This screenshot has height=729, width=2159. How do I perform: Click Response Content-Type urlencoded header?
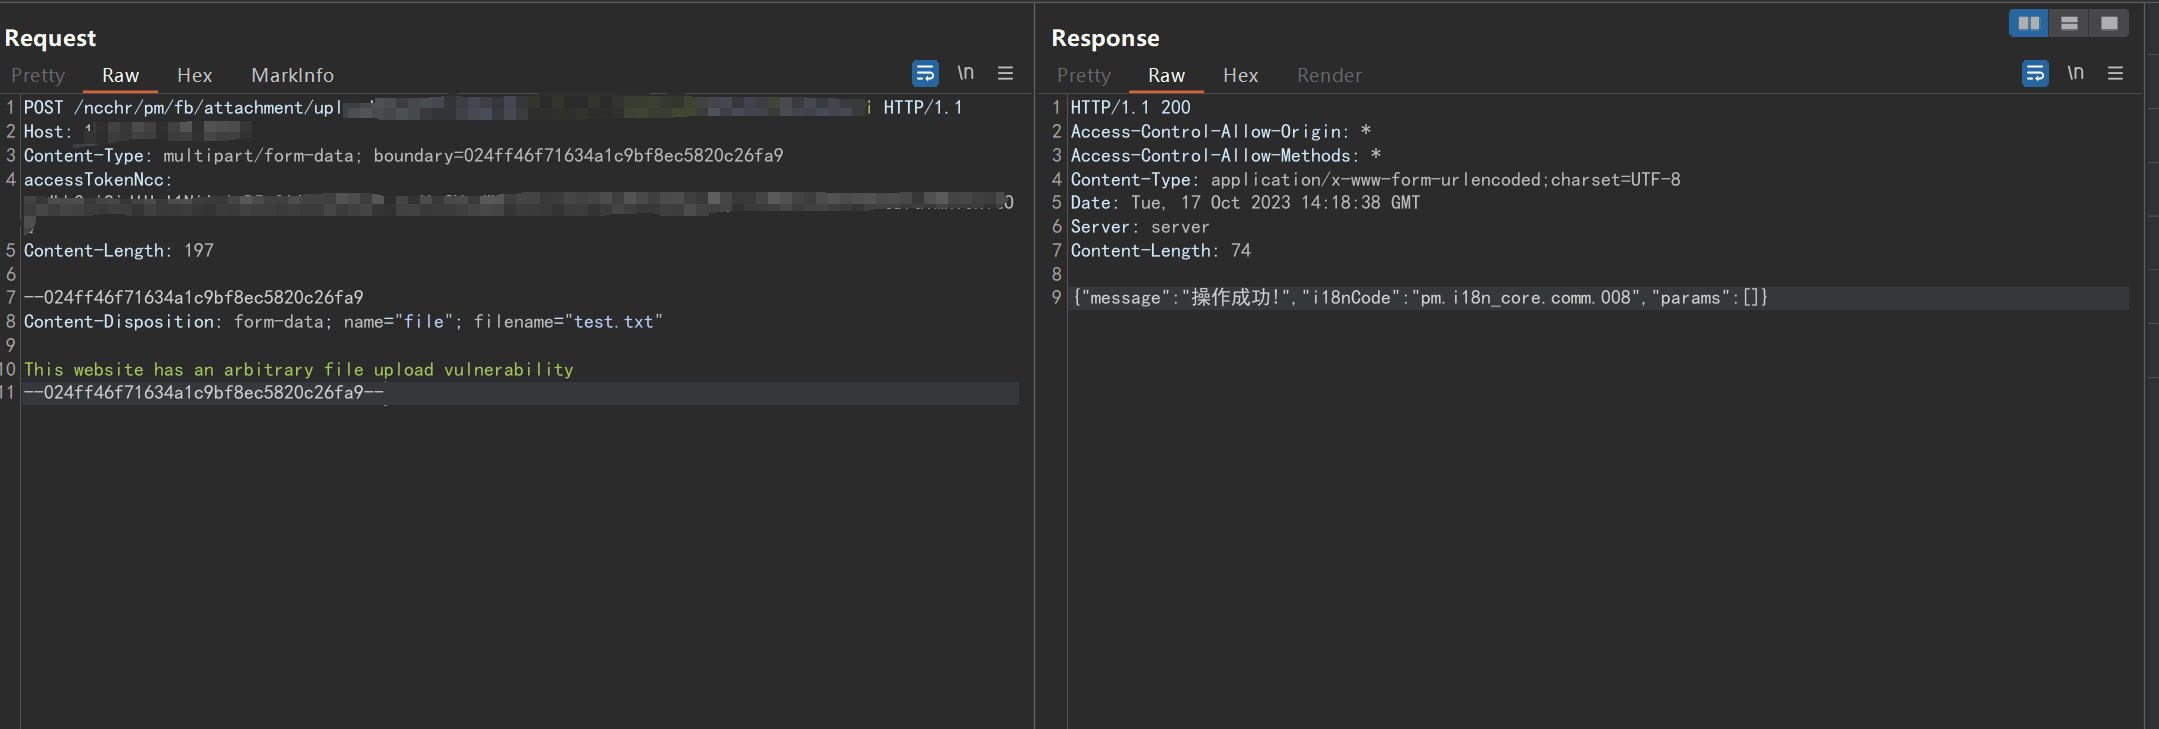[x=1376, y=179]
